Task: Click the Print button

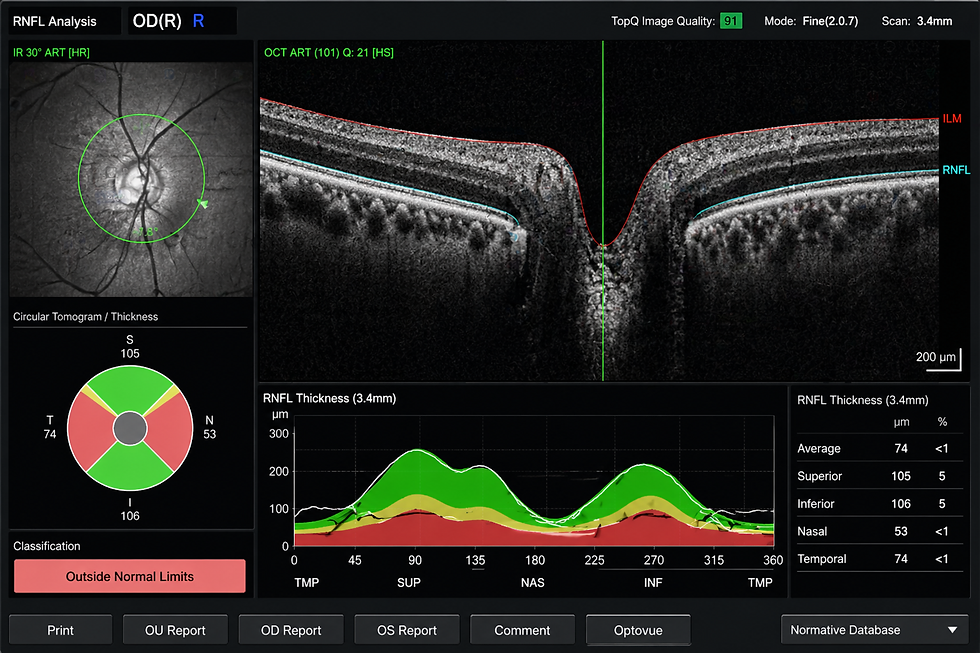Action: tap(61, 631)
